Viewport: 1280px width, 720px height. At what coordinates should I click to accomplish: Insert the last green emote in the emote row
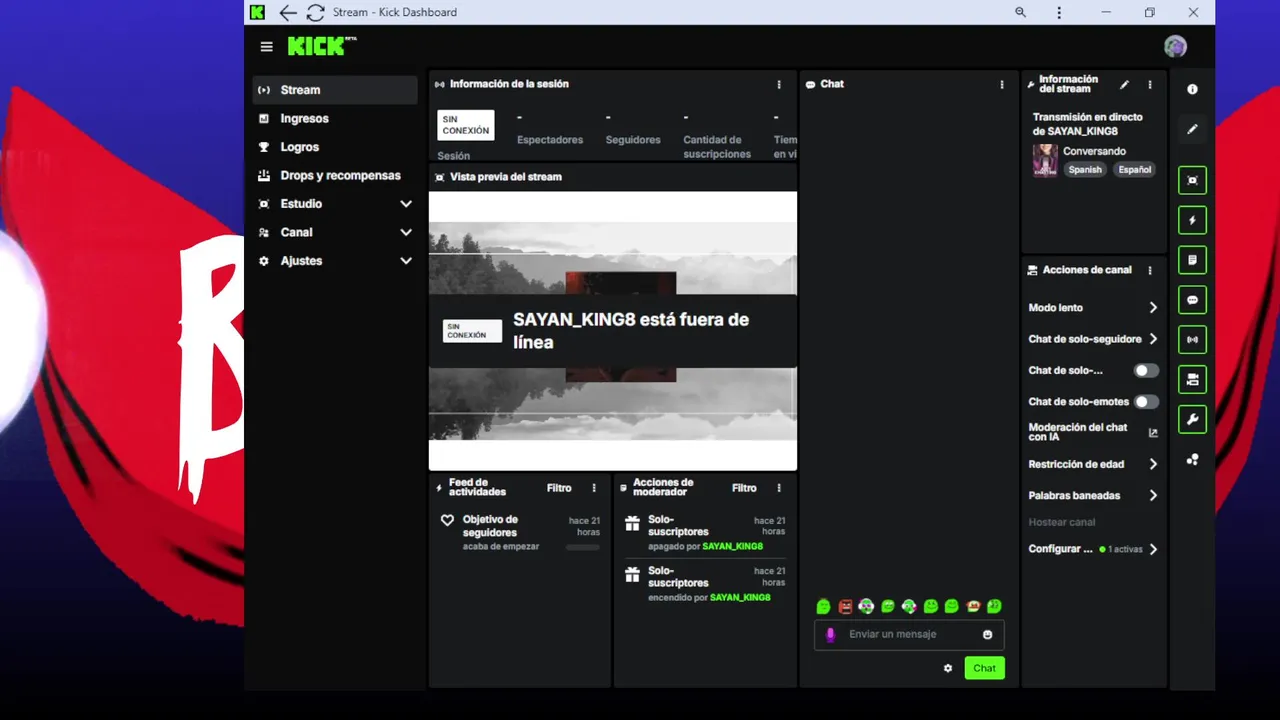994,606
